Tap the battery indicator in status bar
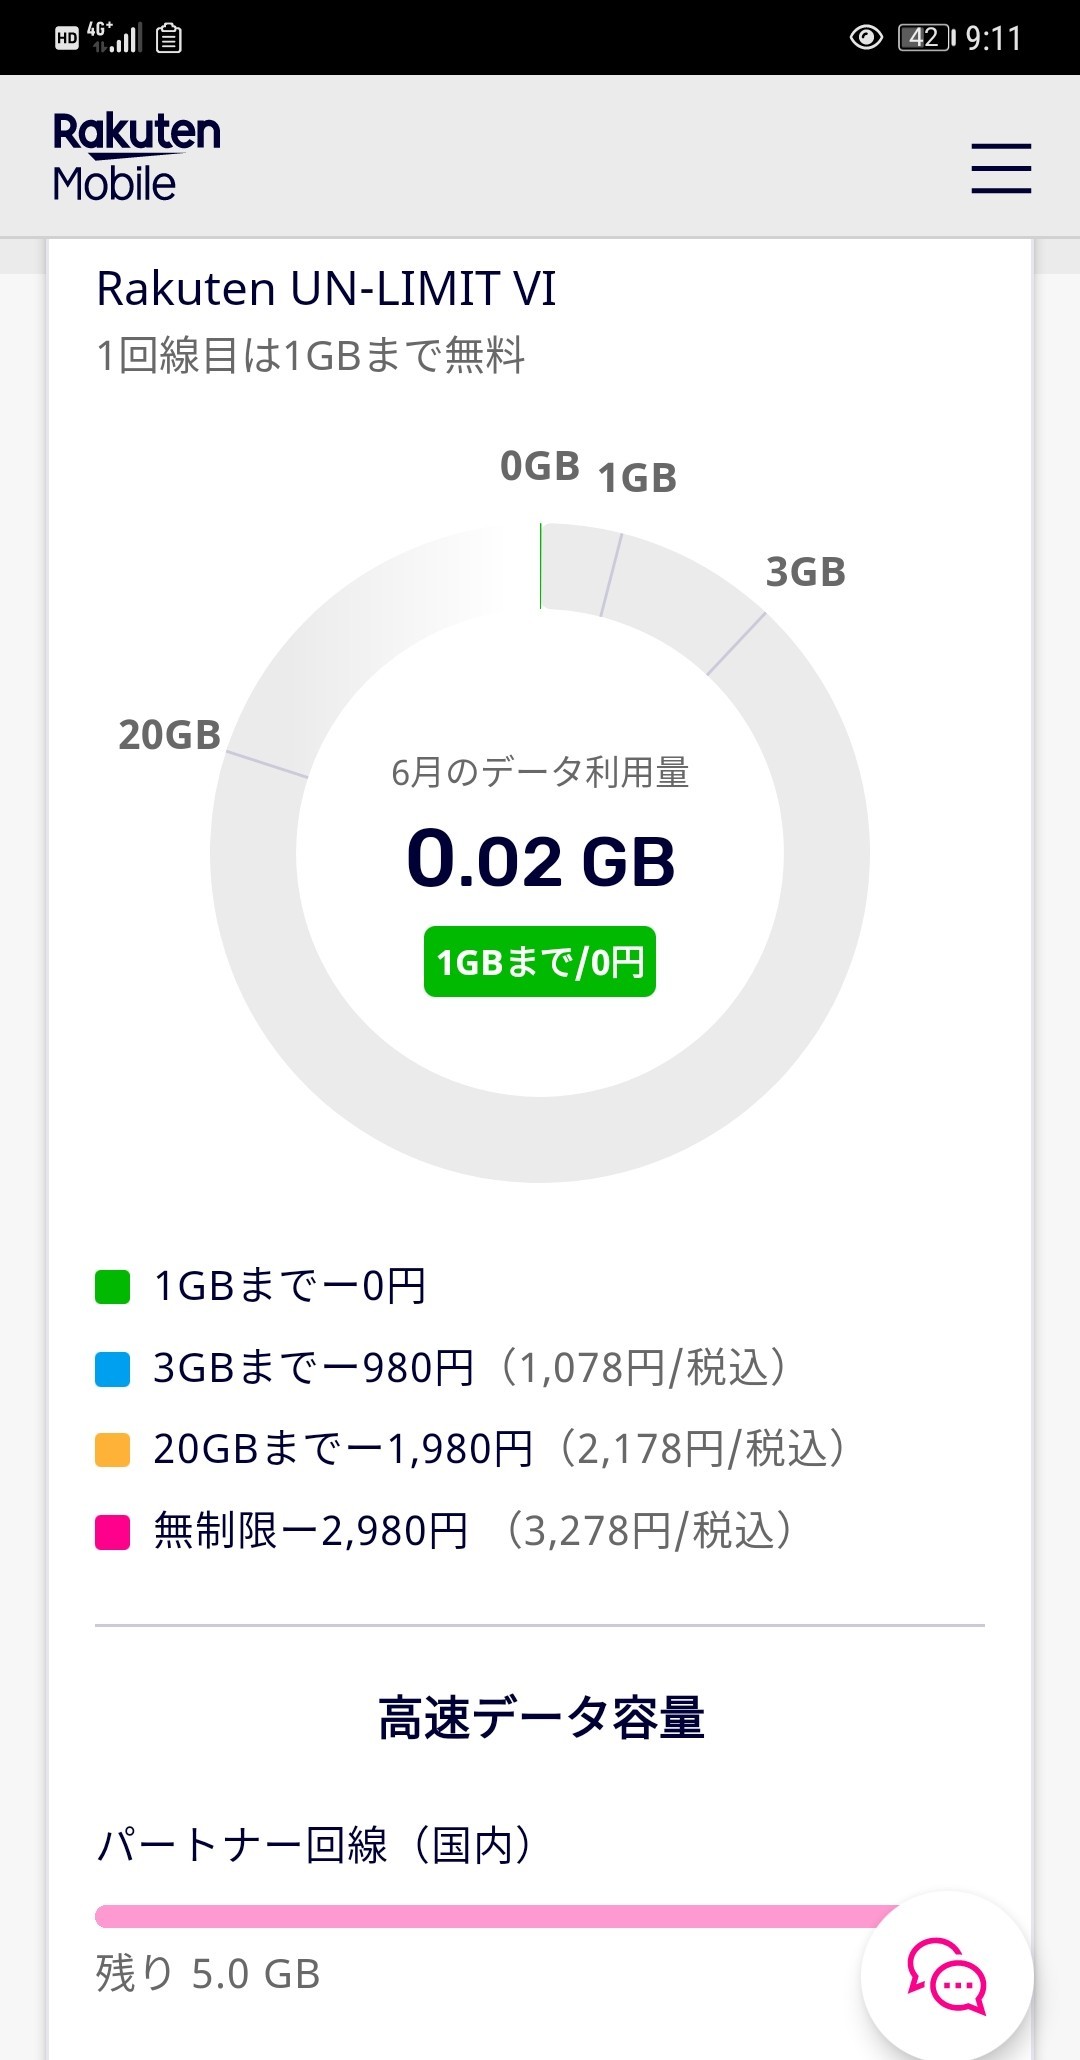1080x2060 pixels. click(x=926, y=38)
